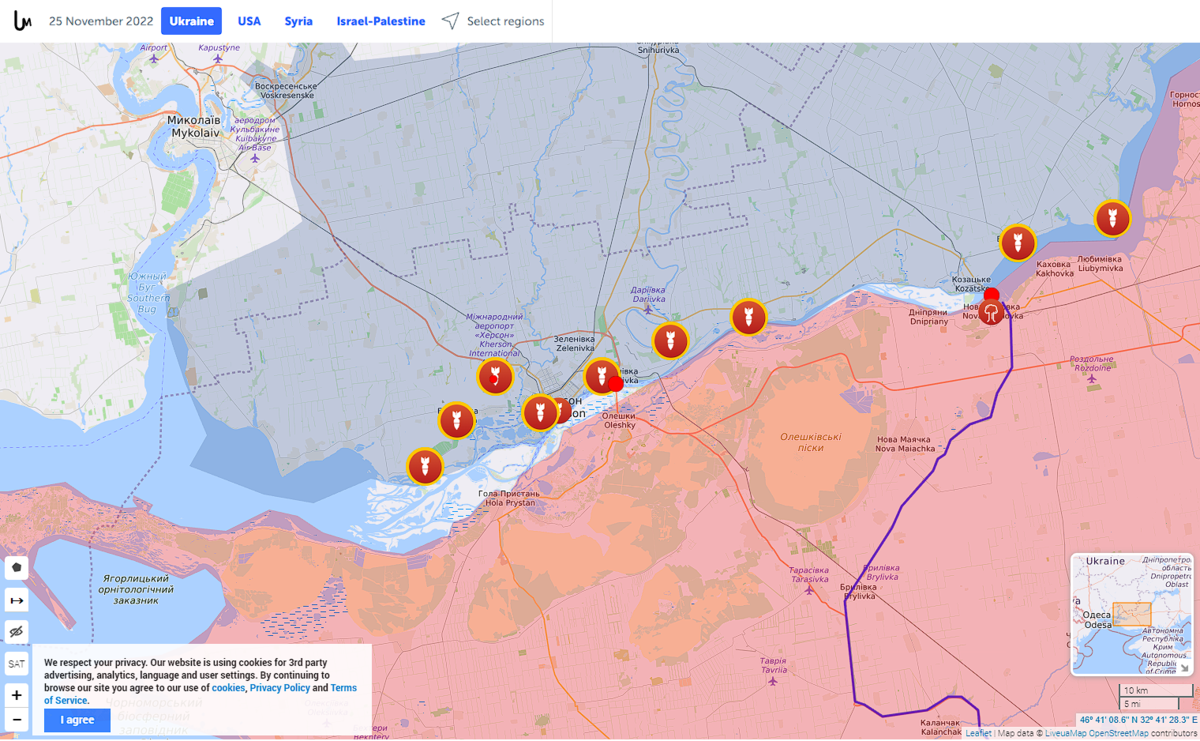Open the Syria tab
Screen dimensions: 1200x741
click(298, 21)
